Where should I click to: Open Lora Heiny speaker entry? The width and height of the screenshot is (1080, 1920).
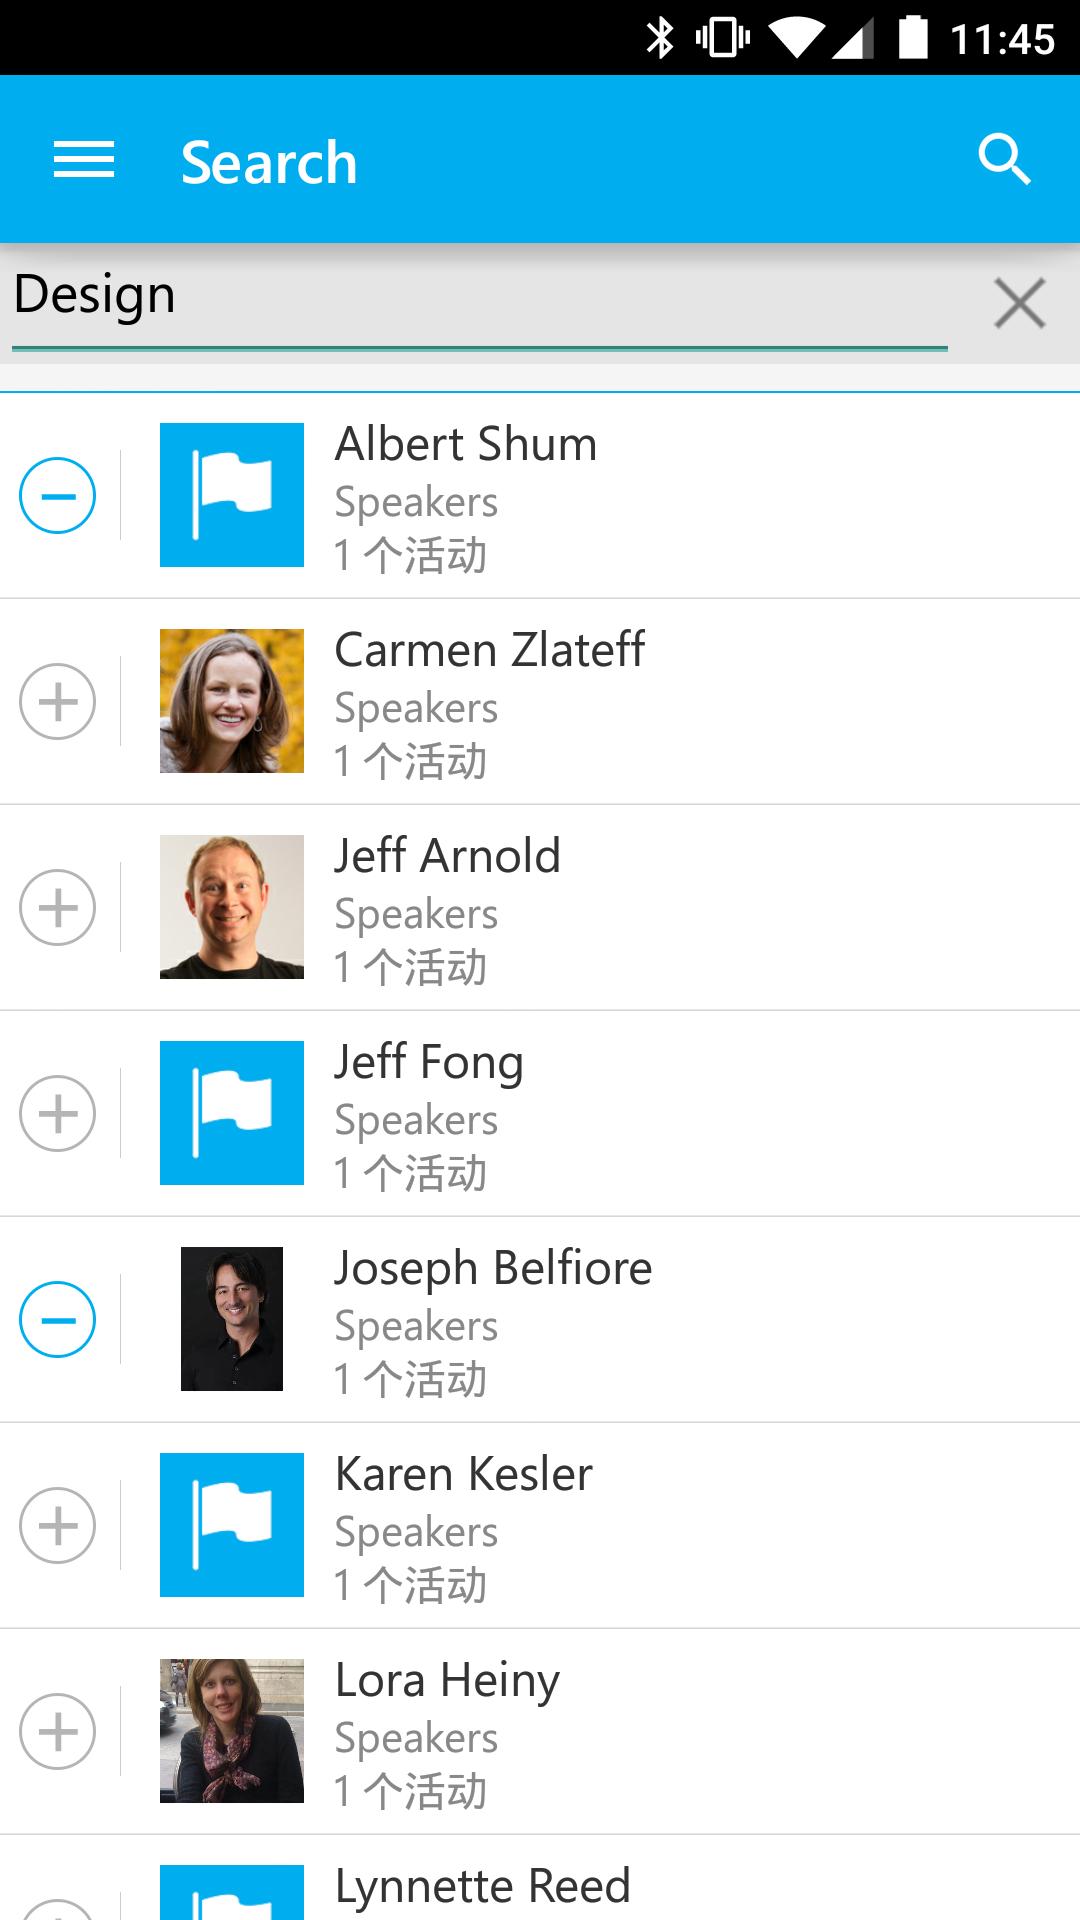[600, 1732]
